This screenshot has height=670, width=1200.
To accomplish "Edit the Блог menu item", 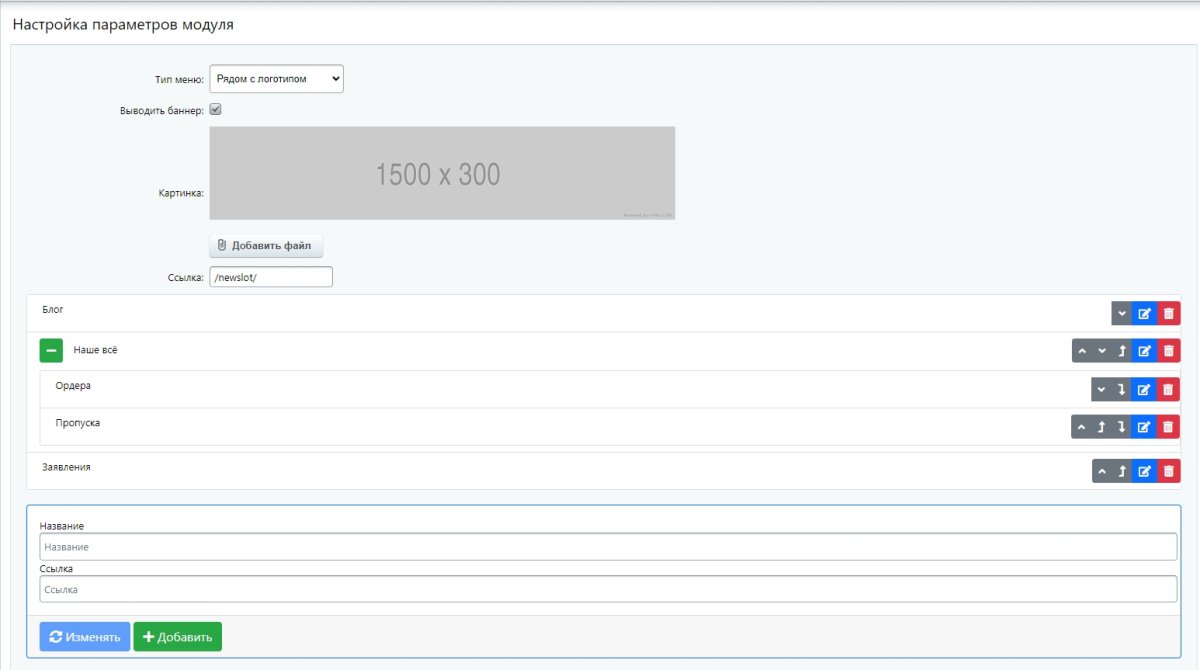I will [x=1145, y=314].
